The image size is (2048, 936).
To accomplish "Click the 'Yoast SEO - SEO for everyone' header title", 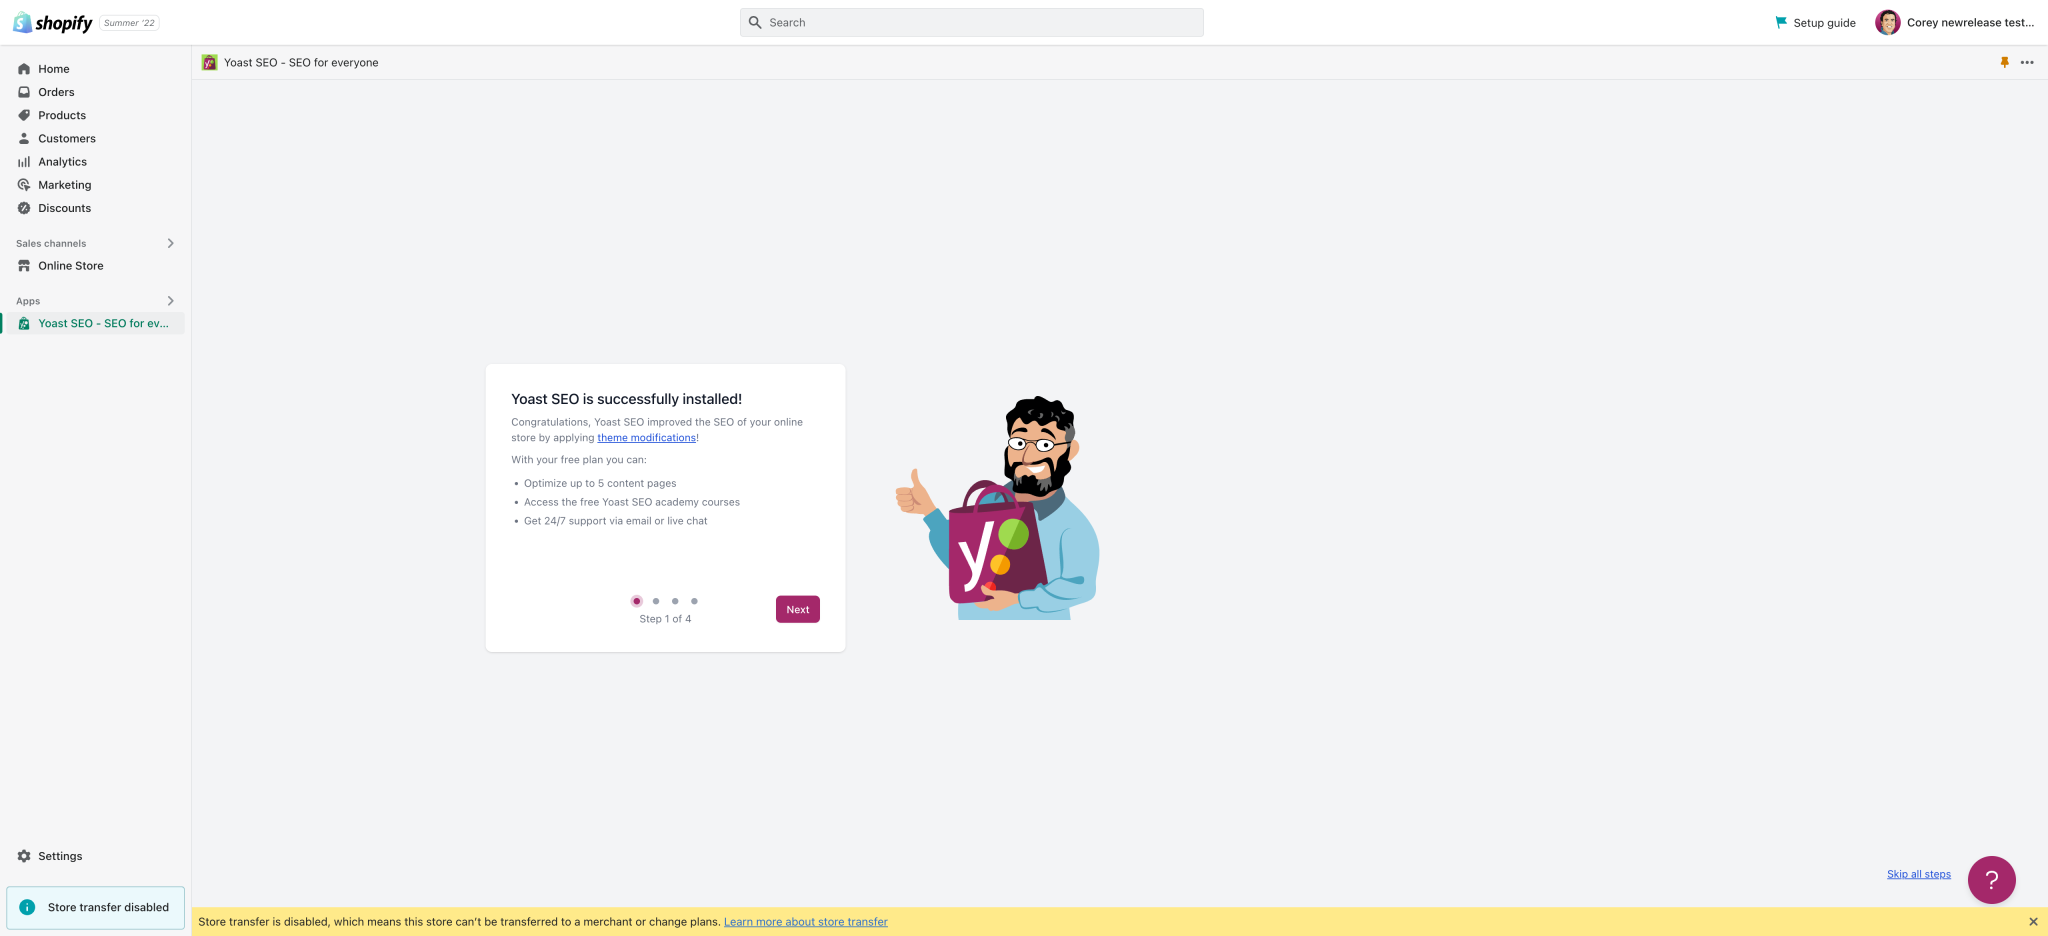I will point(301,62).
